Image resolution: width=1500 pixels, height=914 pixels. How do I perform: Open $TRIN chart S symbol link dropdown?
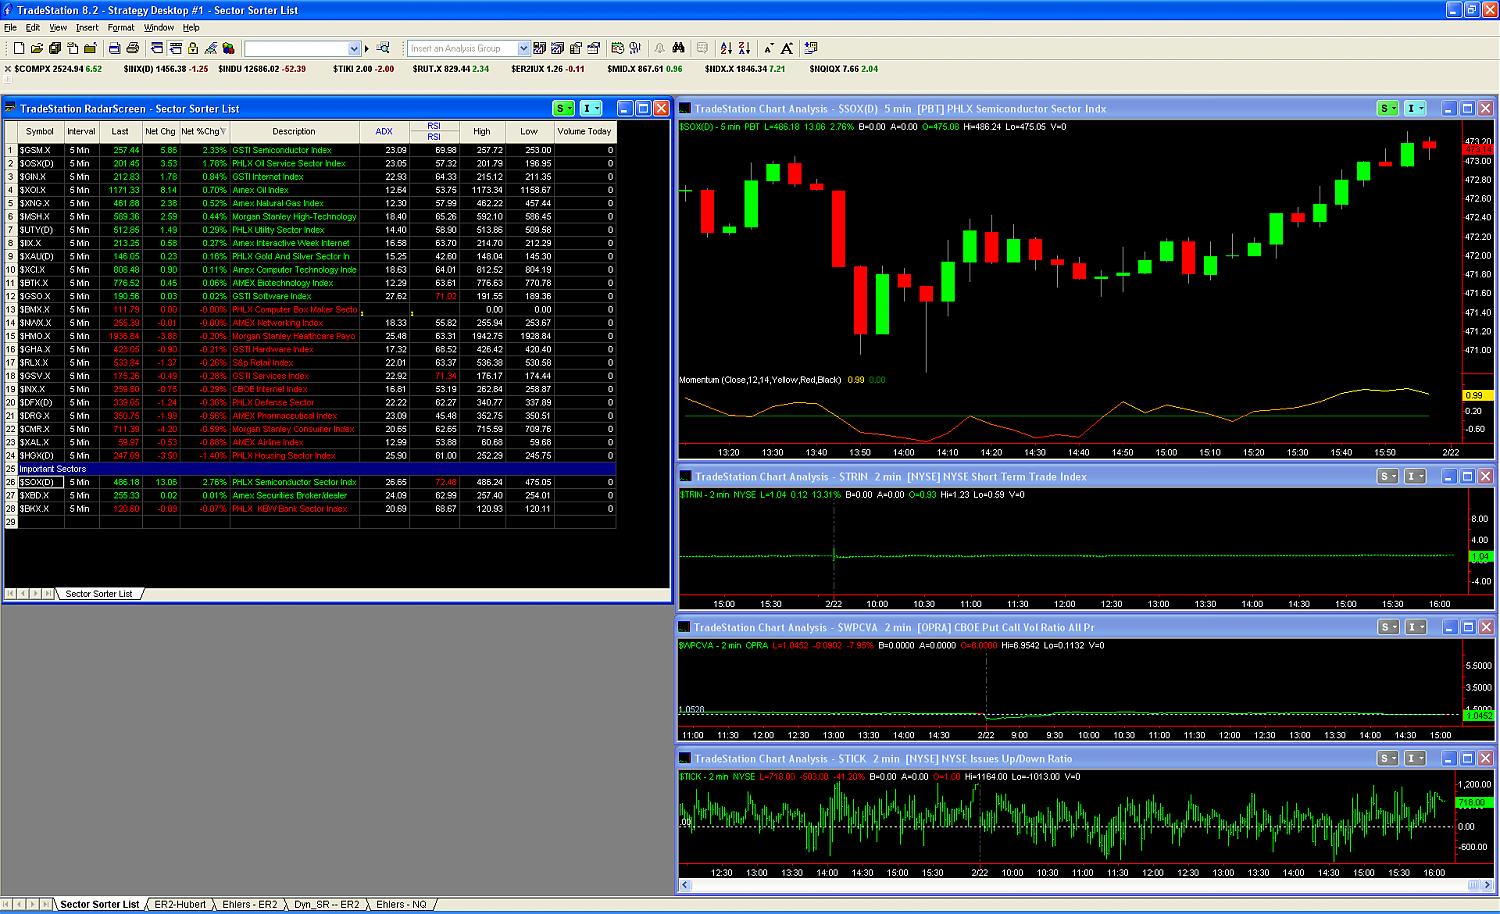[x=1388, y=476]
